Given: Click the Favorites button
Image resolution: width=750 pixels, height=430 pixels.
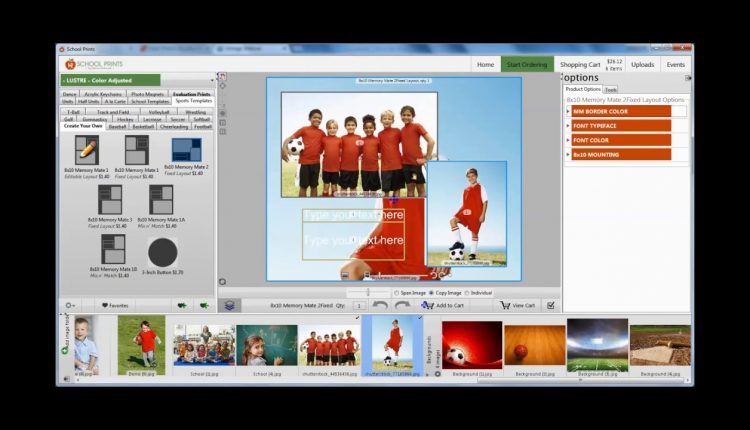Looking at the screenshot, I should (115, 305).
